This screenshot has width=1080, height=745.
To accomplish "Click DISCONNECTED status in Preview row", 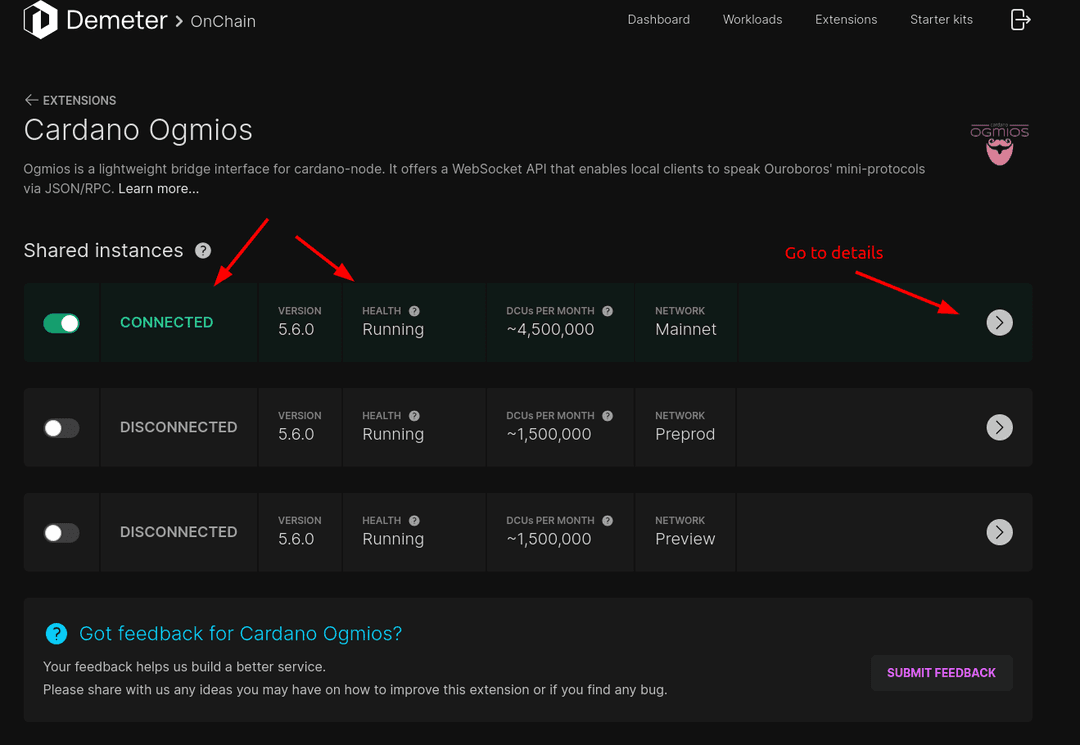I will click(178, 532).
